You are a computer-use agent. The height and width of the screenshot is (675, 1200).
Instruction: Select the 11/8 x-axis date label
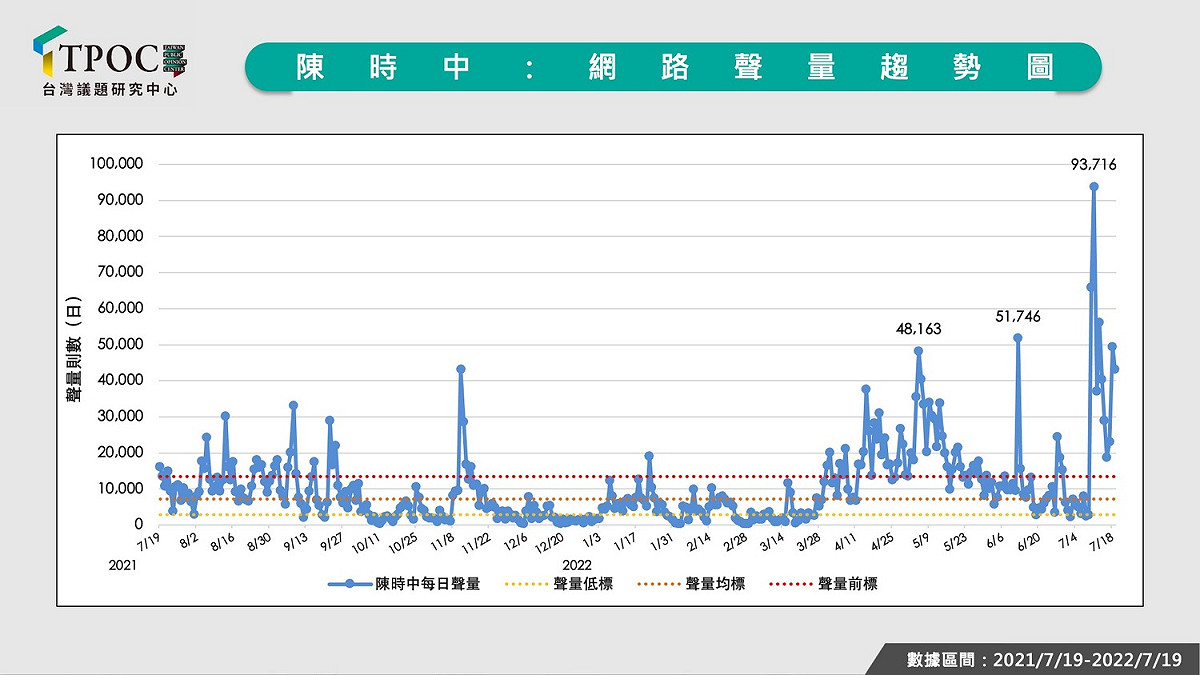[x=442, y=543]
